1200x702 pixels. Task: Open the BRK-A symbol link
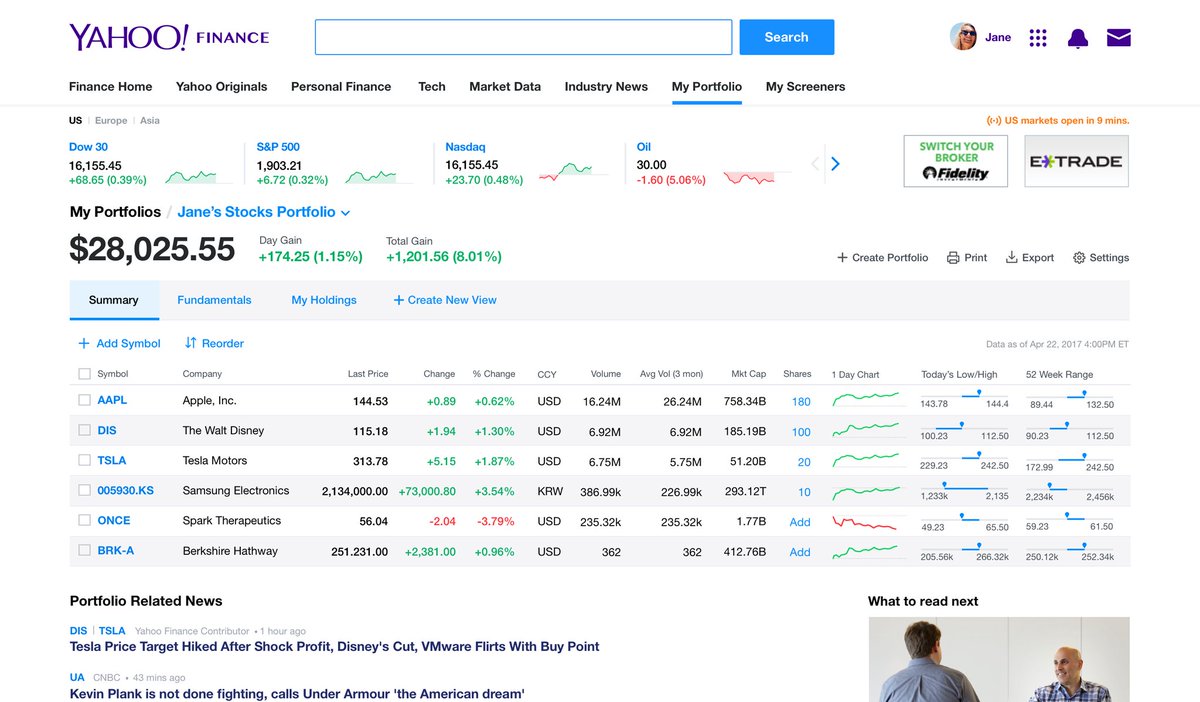point(116,551)
